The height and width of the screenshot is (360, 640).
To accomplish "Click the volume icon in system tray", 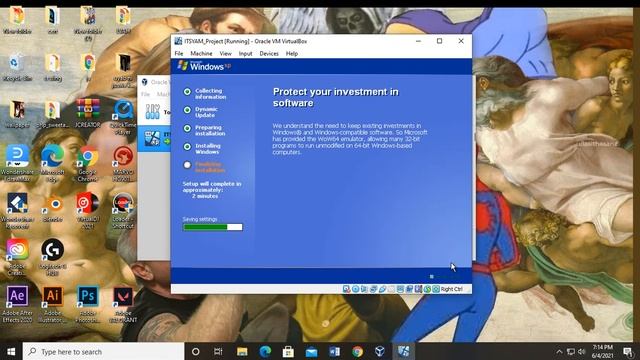I will [582, 351].
